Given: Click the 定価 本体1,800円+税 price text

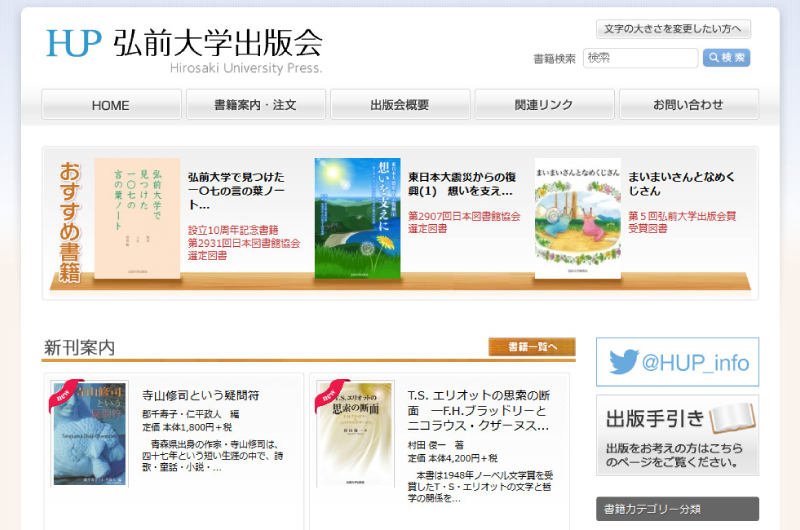Looking at the screenshot, I should [x=187, y=427].
